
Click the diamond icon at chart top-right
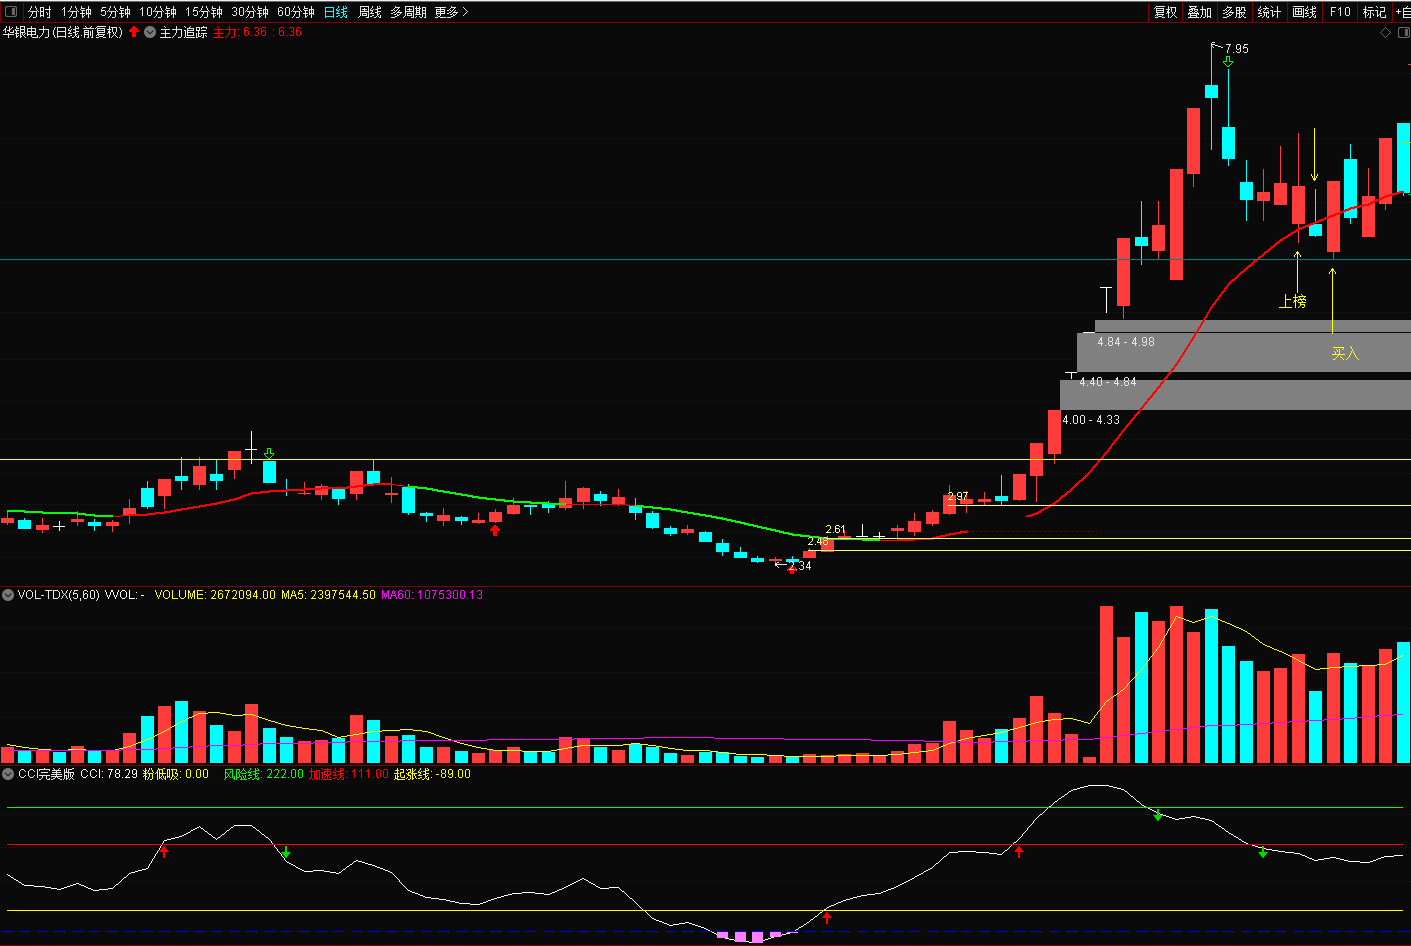(1385, 32)
